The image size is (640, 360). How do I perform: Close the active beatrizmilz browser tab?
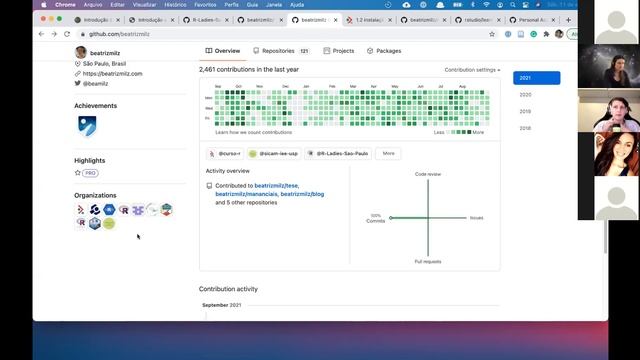point(336,20)
